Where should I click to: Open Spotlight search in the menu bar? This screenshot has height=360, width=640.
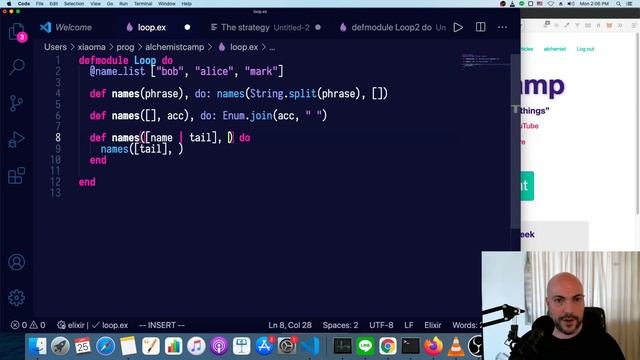(619, 4)
